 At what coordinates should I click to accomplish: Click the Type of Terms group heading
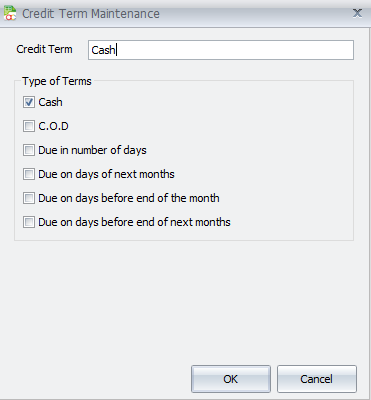[x=57, y=81]
